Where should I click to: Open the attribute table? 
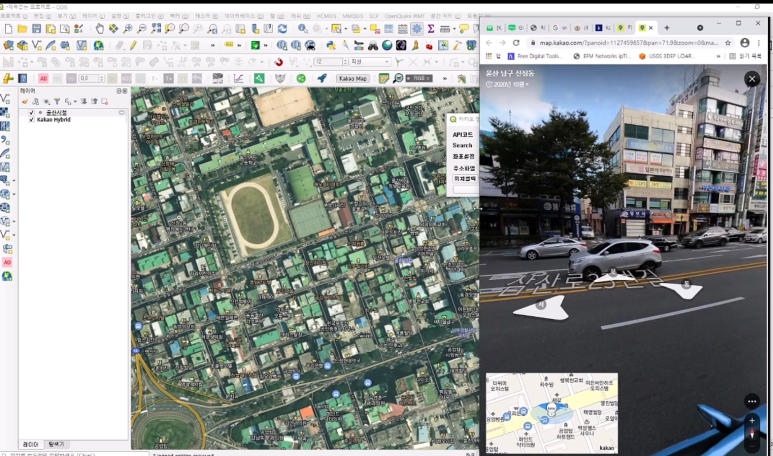389,29
